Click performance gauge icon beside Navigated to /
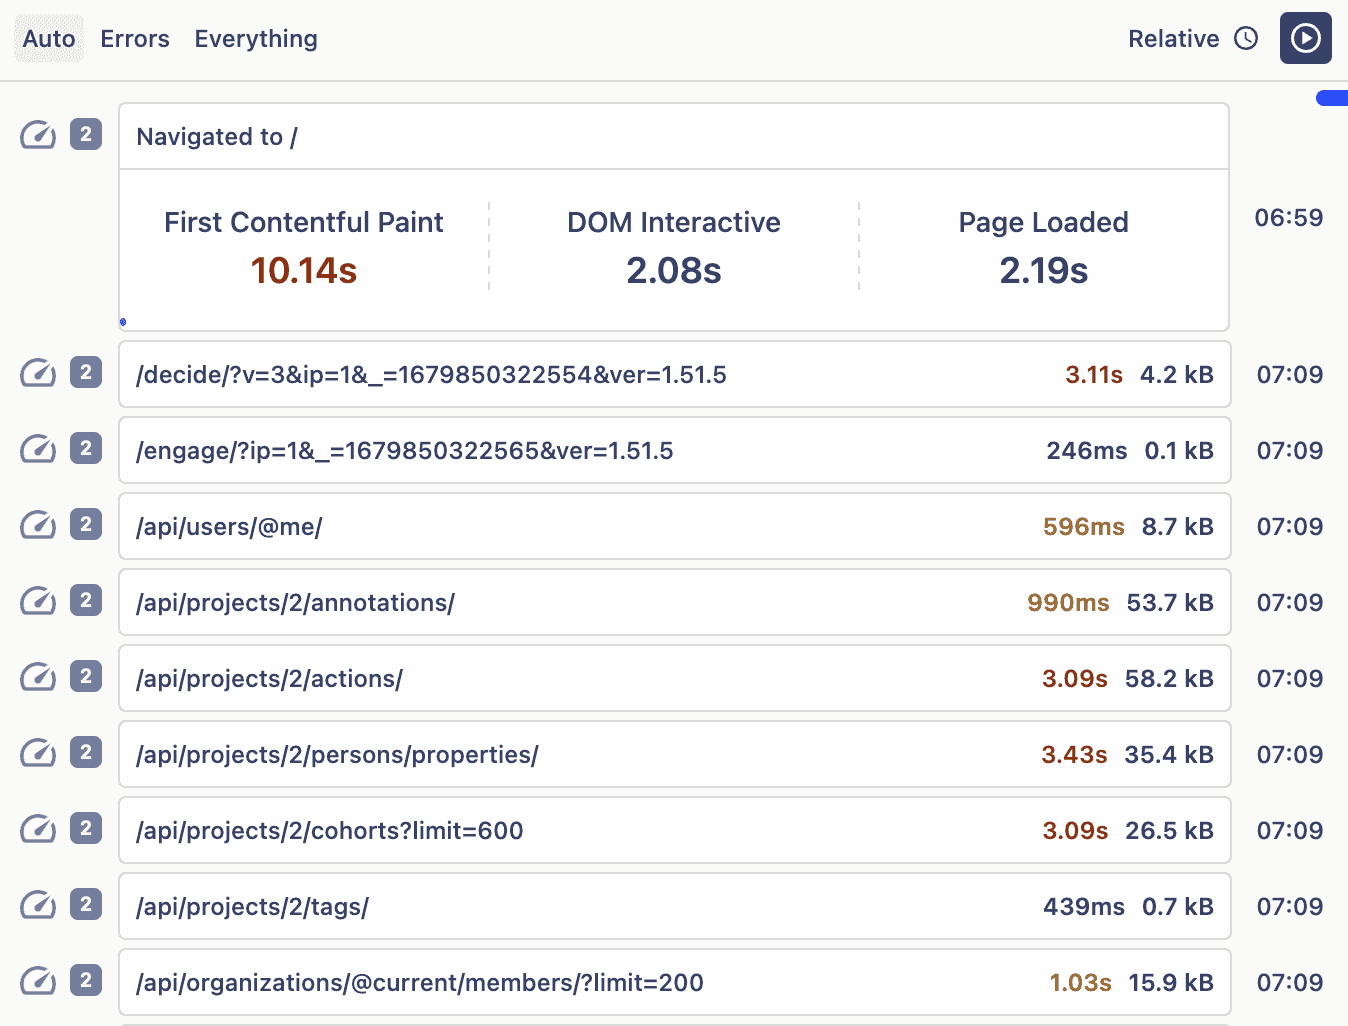This screenshot has width=1348, height=1026. click(38, 135)
